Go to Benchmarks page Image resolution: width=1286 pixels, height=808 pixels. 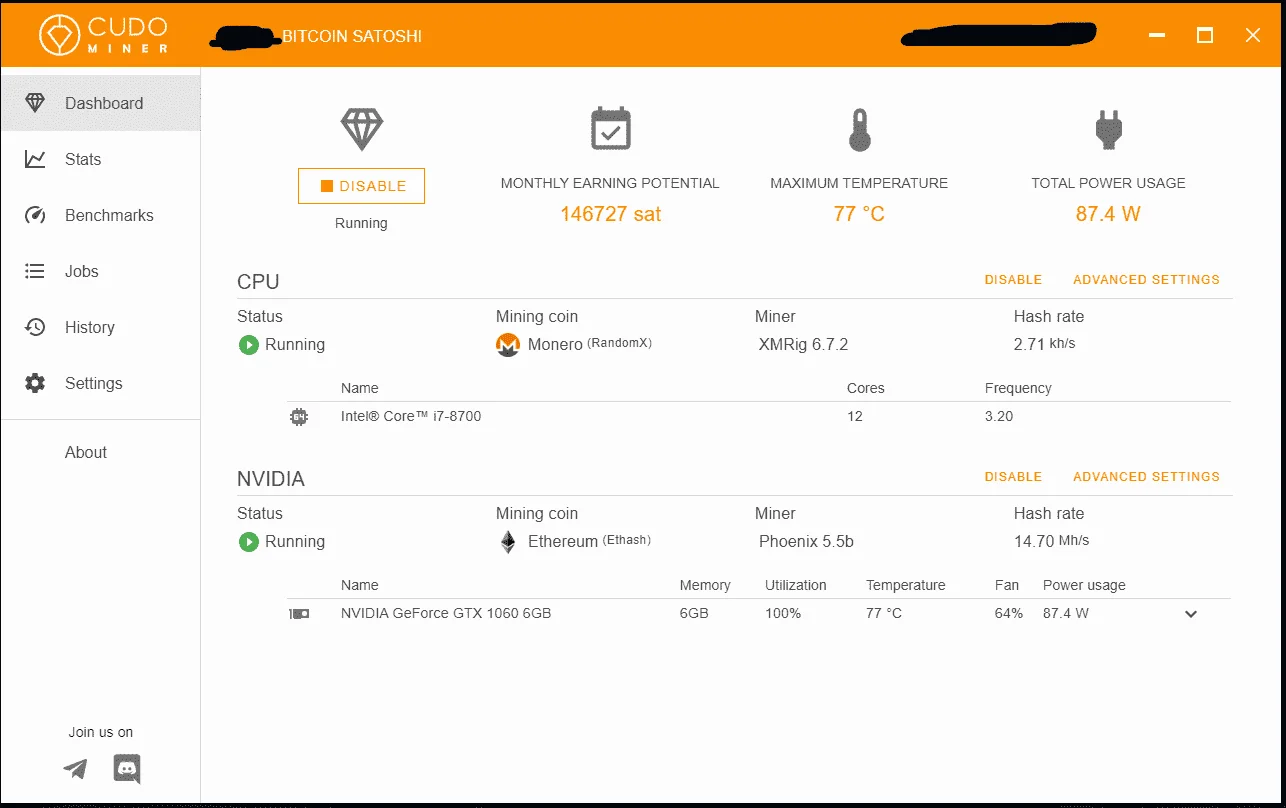click(x=100, y=215)
